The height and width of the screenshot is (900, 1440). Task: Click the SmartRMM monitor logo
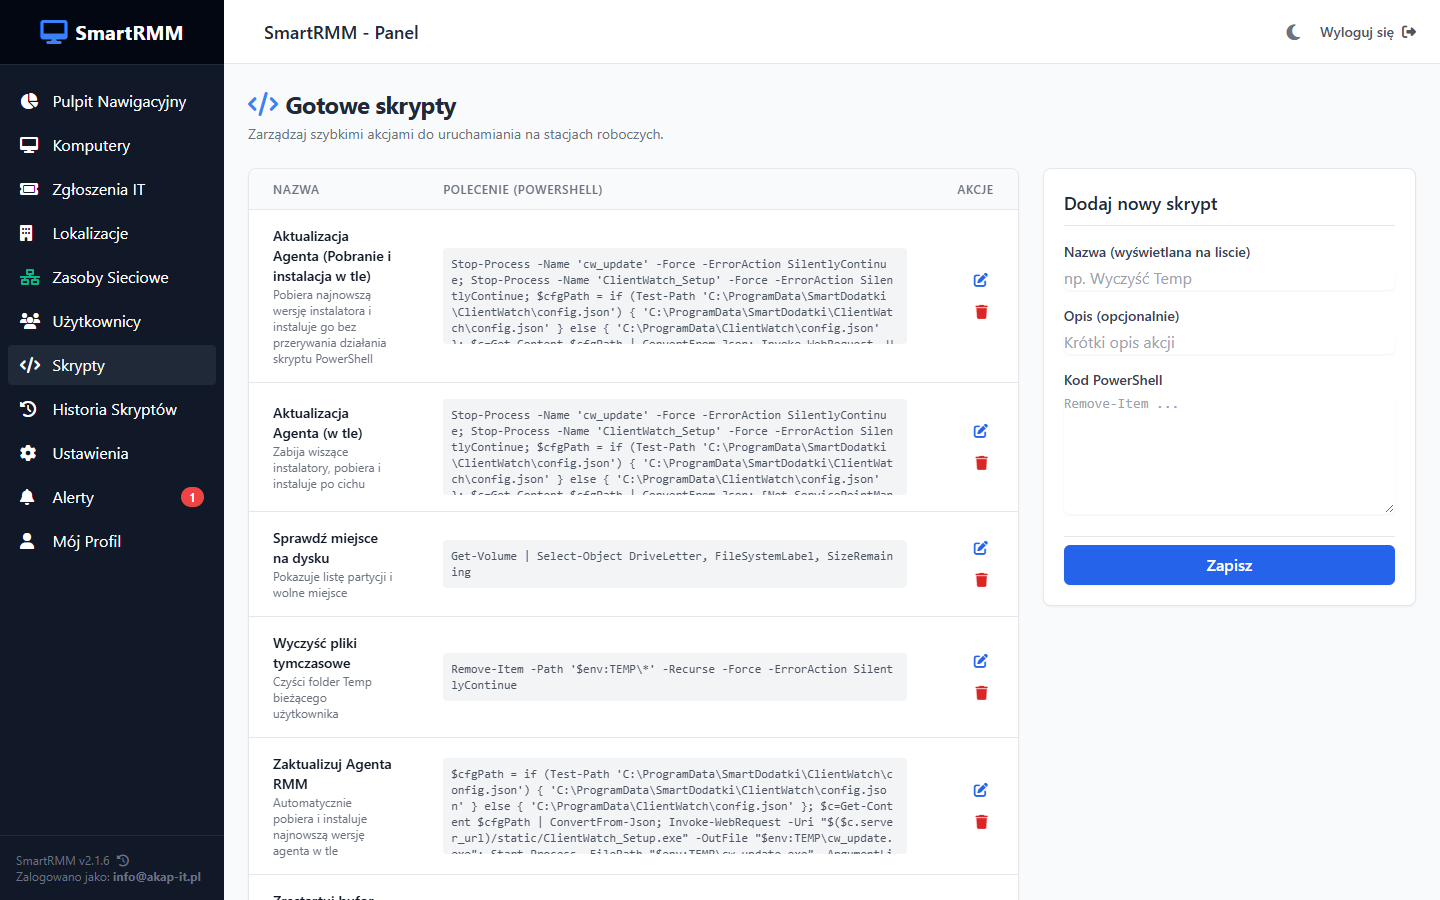(54, 32)
